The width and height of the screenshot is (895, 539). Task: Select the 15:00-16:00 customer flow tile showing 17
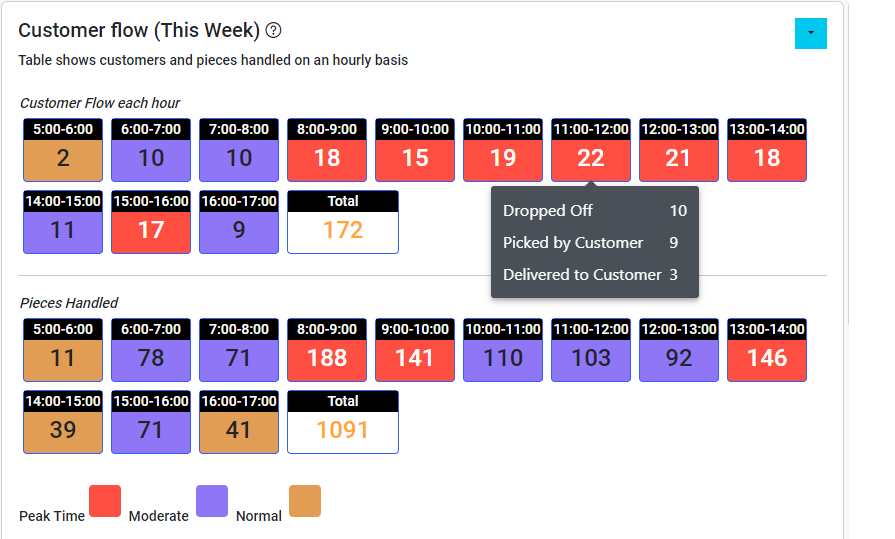pos(151,222)
